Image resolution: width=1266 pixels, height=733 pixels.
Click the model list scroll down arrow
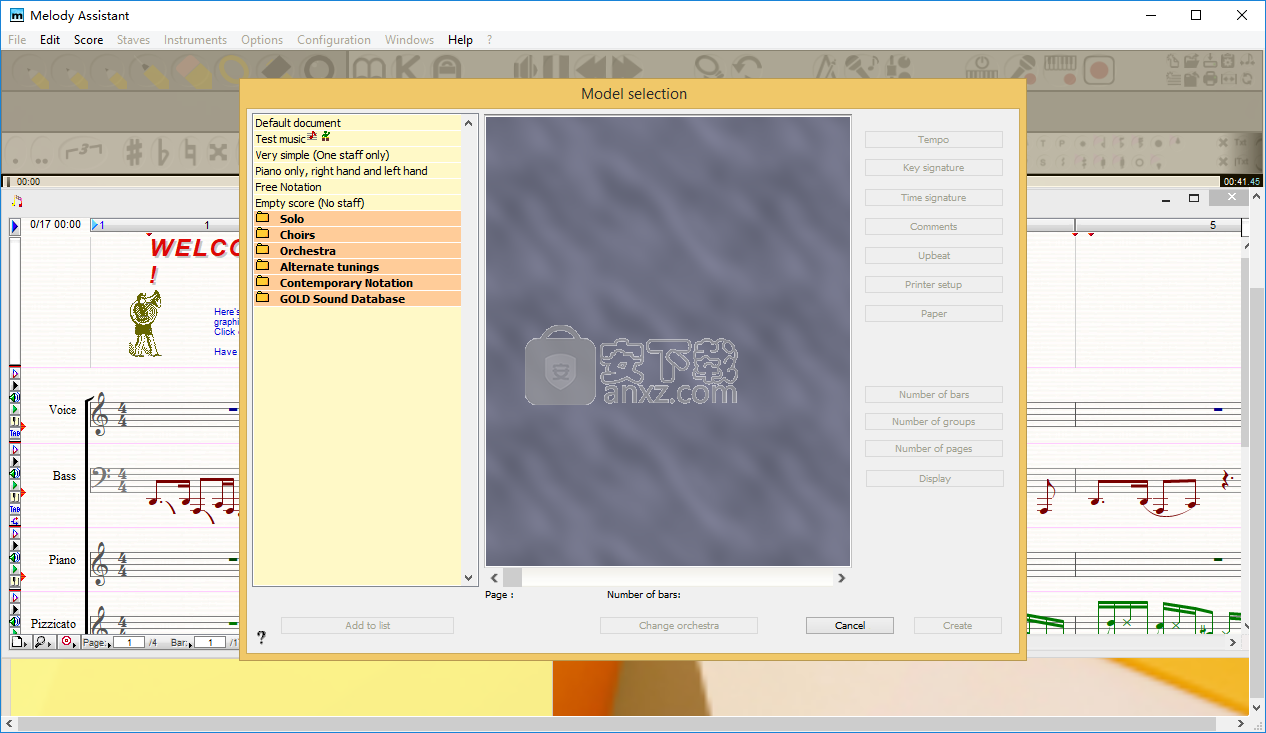(469, 578)
